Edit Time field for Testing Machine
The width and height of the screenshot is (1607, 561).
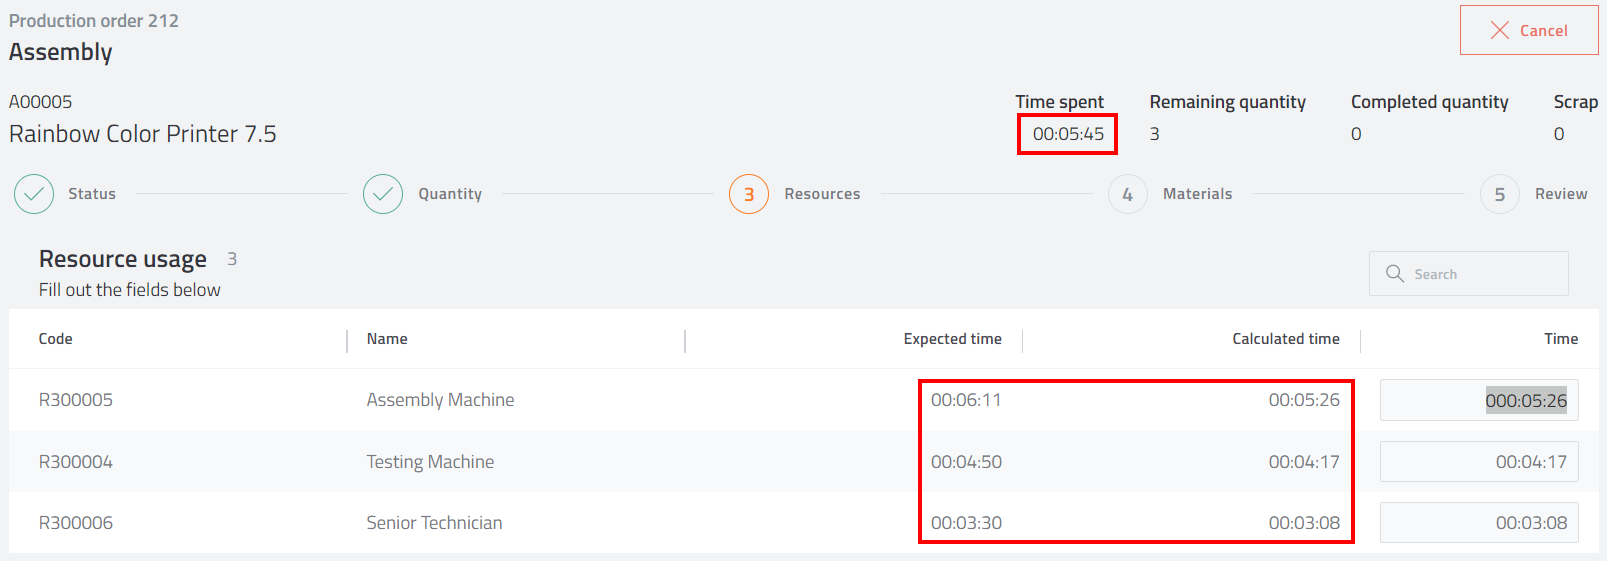click(x=1479, y=462)
